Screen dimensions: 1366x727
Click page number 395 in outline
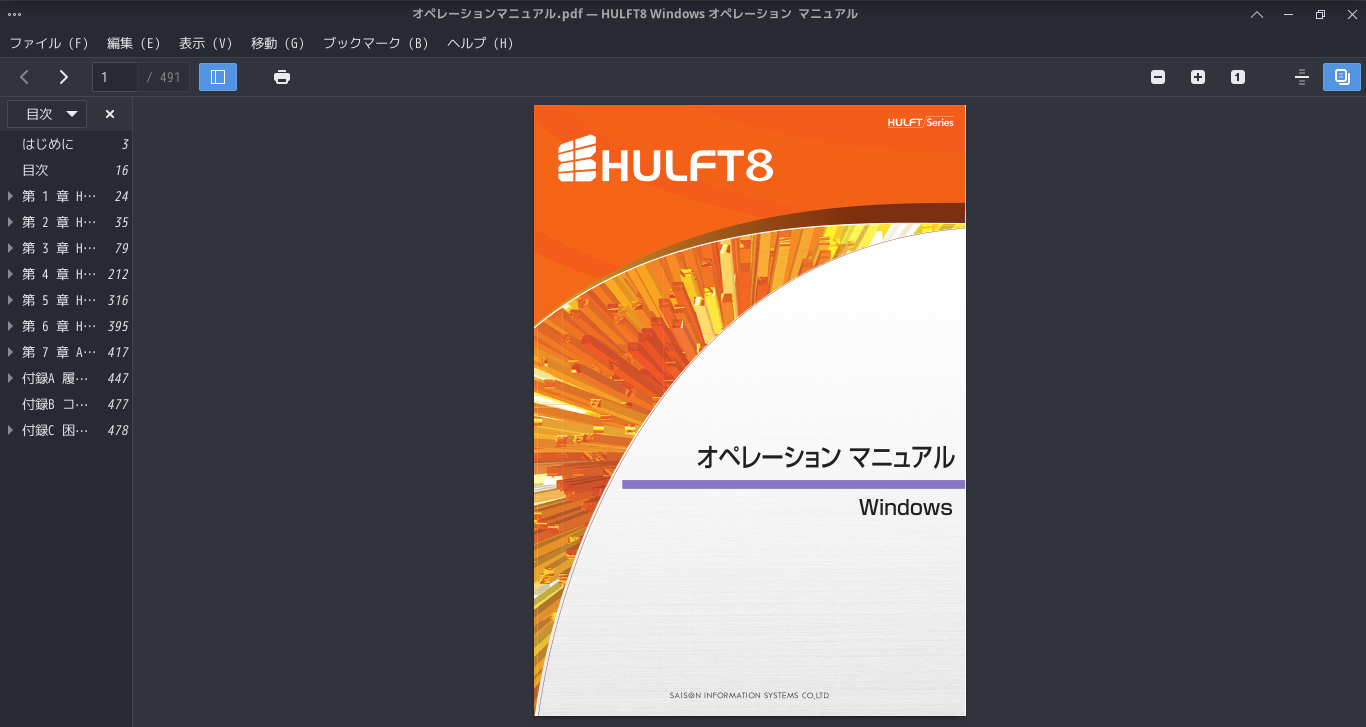[118, 326]
